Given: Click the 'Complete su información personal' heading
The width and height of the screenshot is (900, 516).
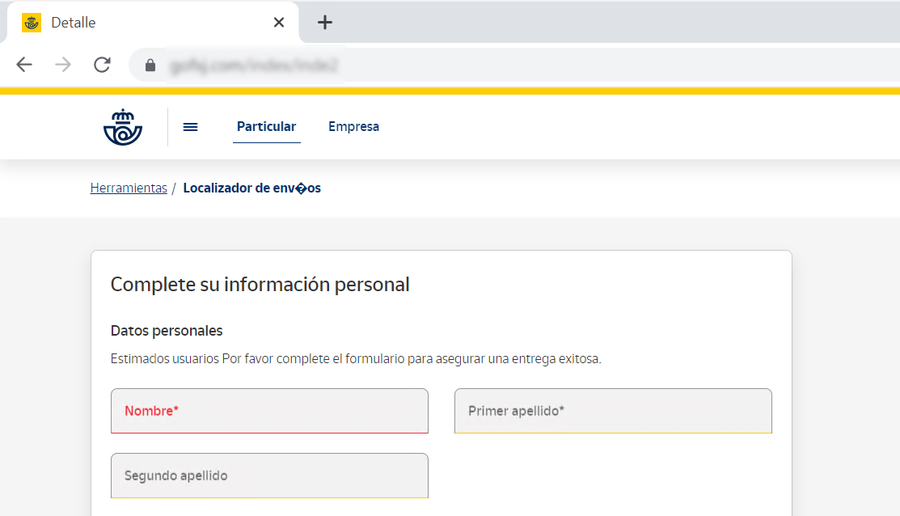Looking at the screenshot, I should point(260,284).
